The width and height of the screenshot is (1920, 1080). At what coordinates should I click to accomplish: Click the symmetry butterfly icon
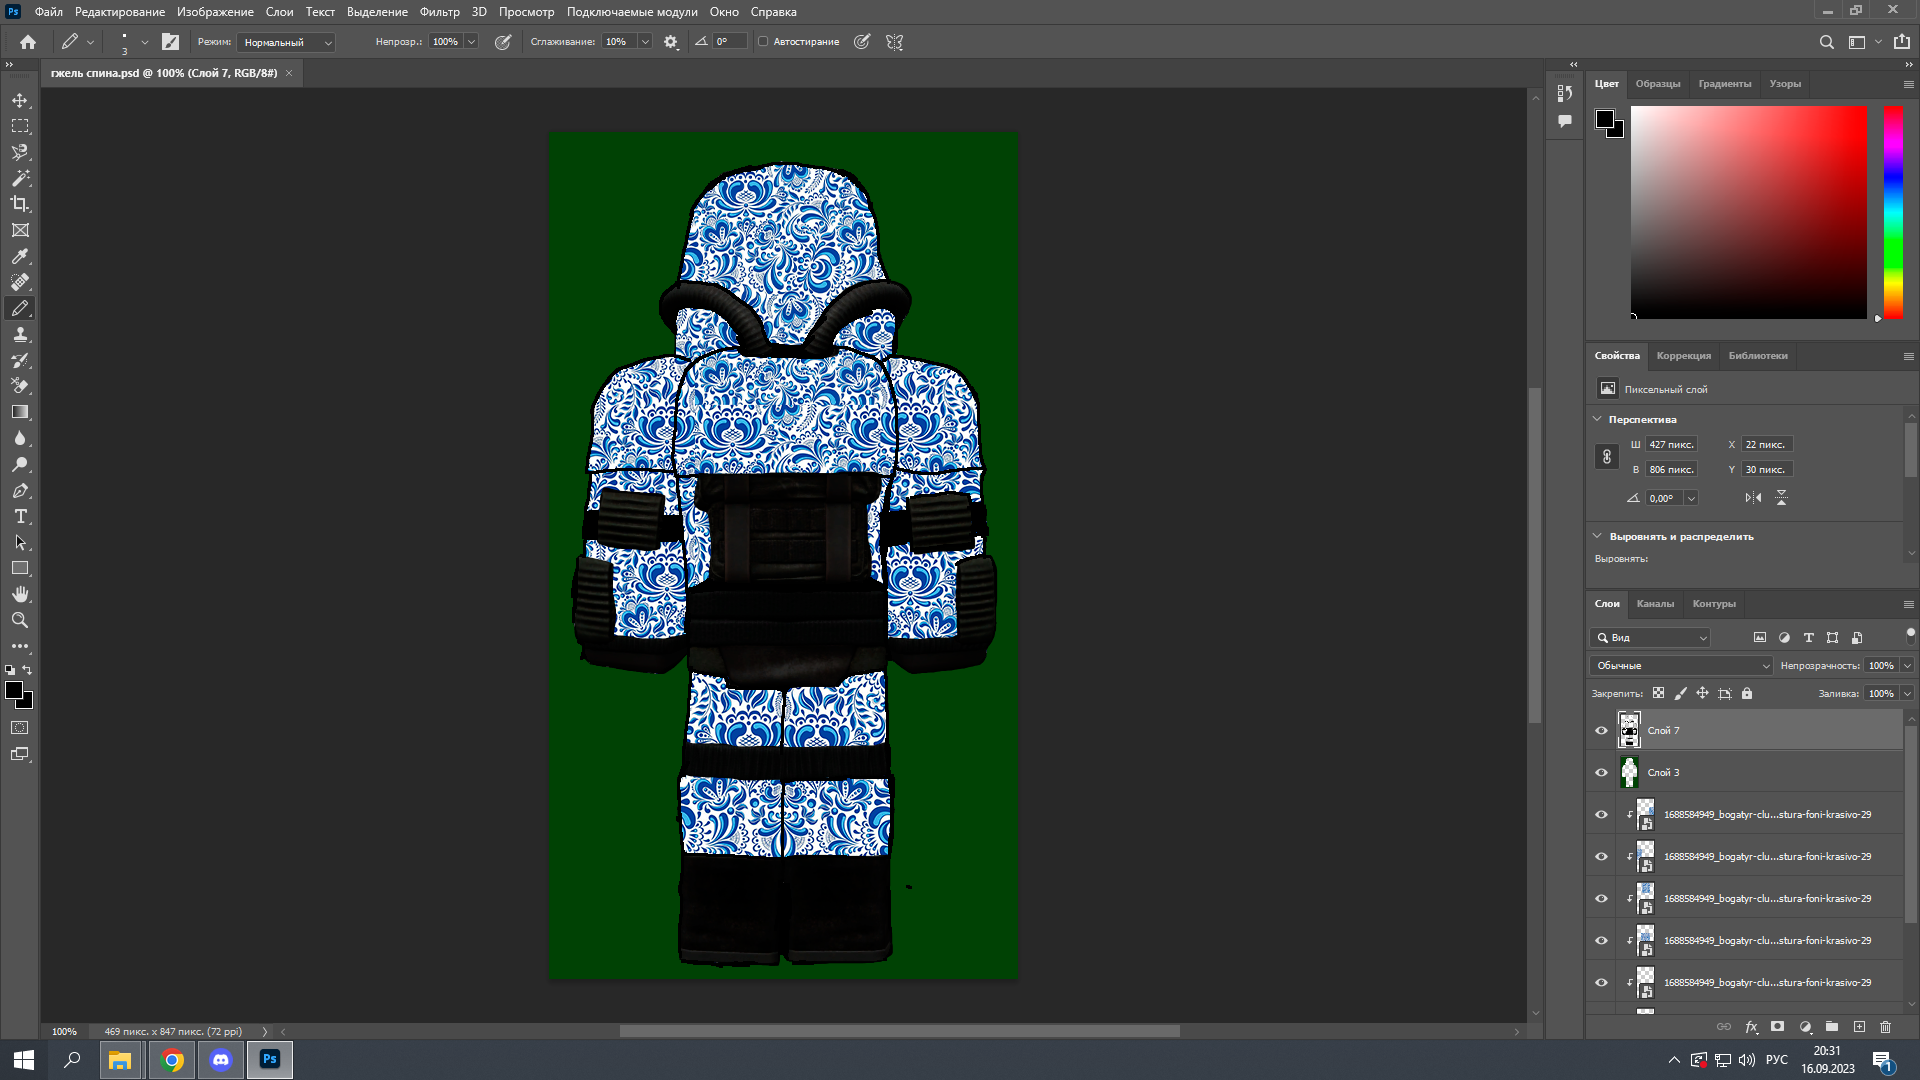coord(895,42)
